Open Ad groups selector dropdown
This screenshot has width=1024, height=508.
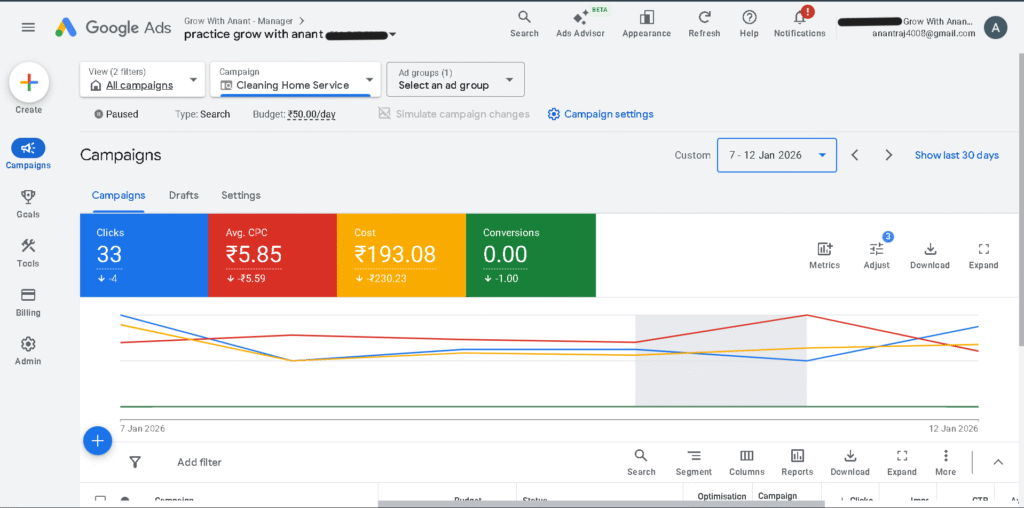[455, 79]
